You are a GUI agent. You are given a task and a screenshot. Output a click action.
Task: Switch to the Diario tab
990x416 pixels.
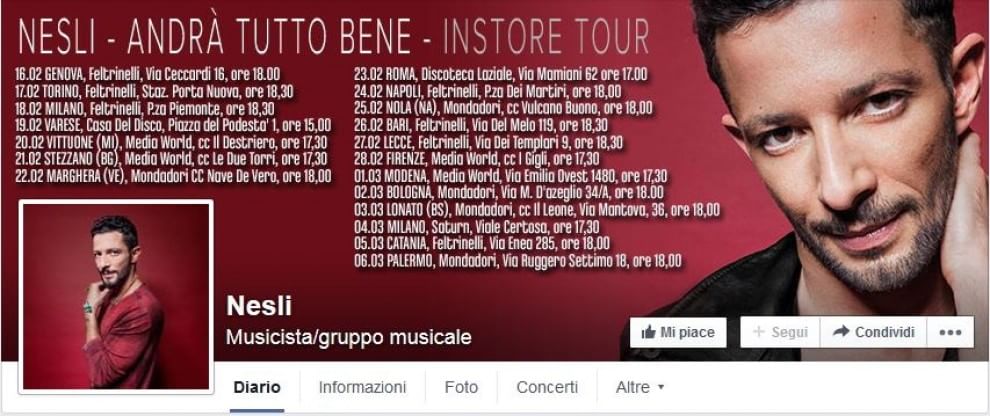pyautogui.click(x=257, y=387)
